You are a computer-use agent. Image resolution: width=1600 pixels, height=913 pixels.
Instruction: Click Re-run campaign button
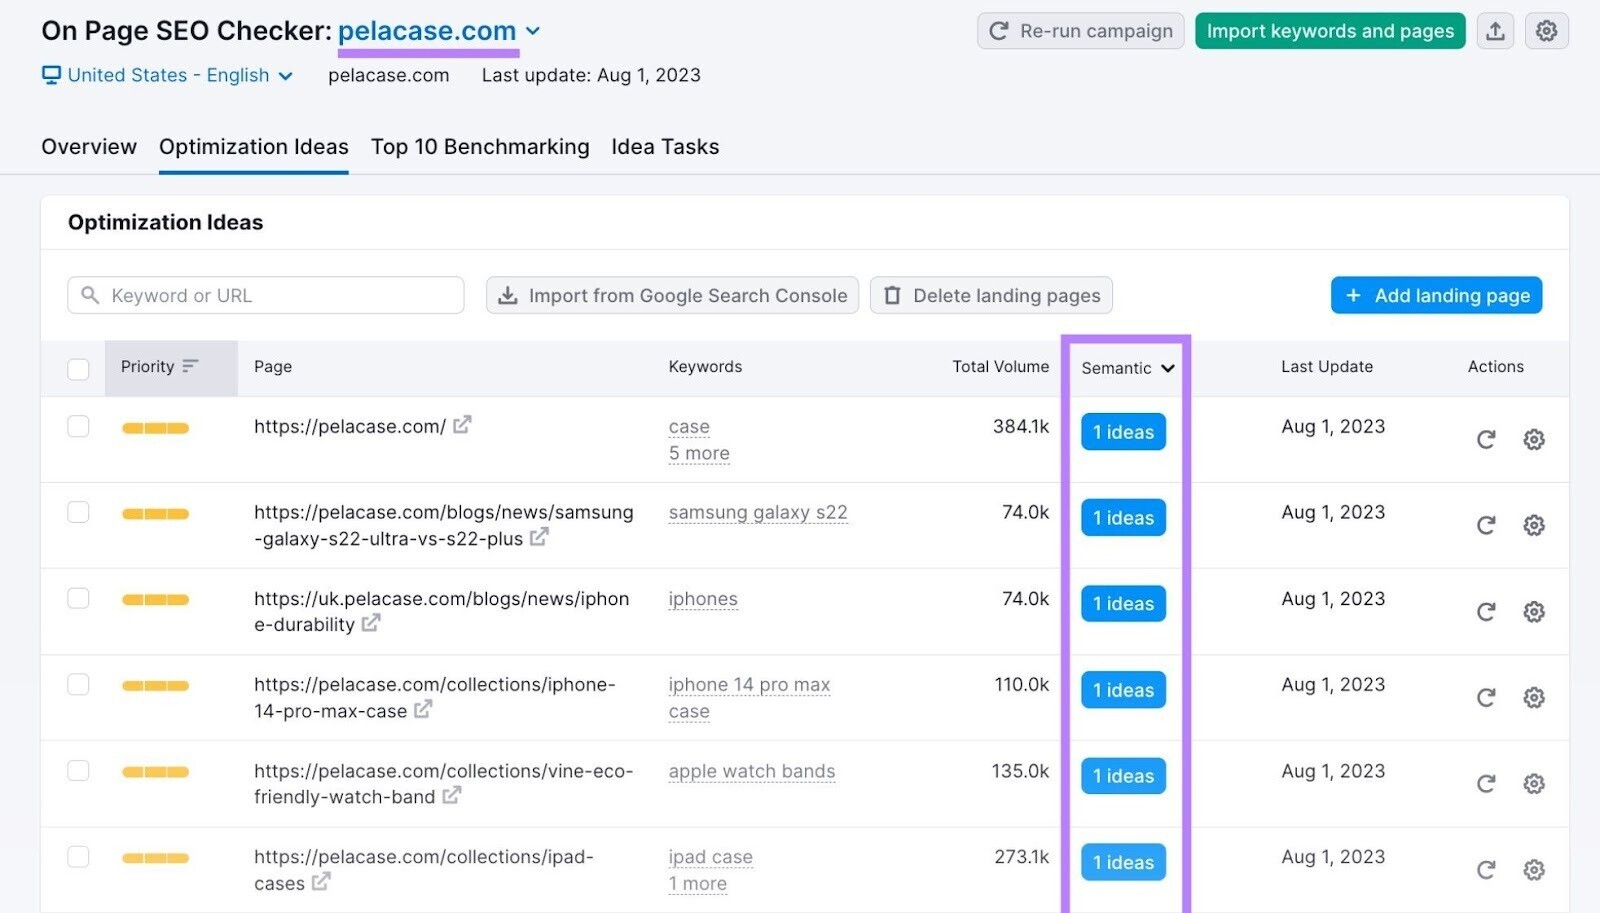coord(1081,31)
